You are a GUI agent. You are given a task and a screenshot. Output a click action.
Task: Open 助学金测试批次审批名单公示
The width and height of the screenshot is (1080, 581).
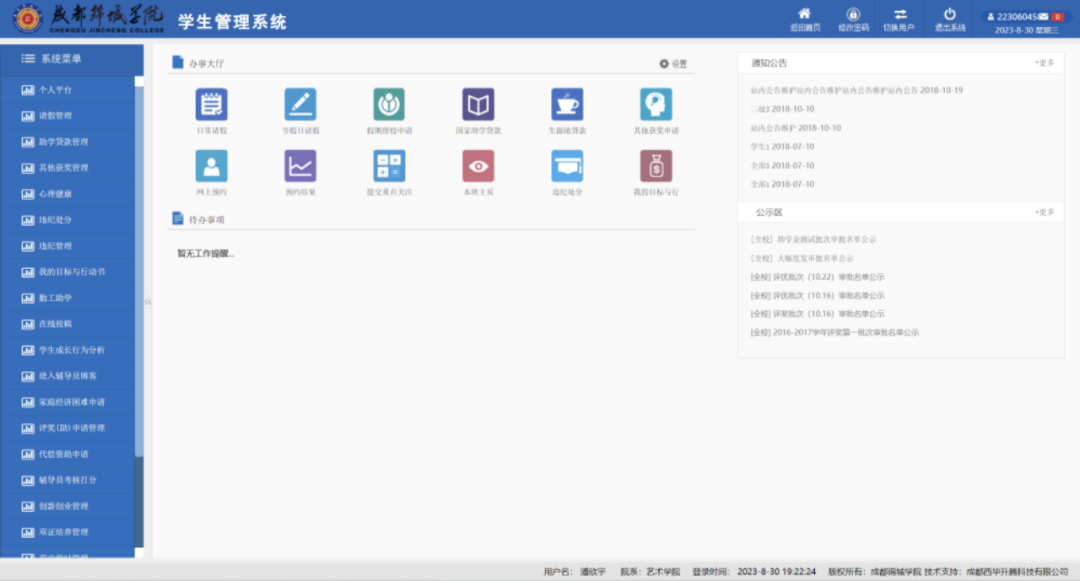[813, 240]
